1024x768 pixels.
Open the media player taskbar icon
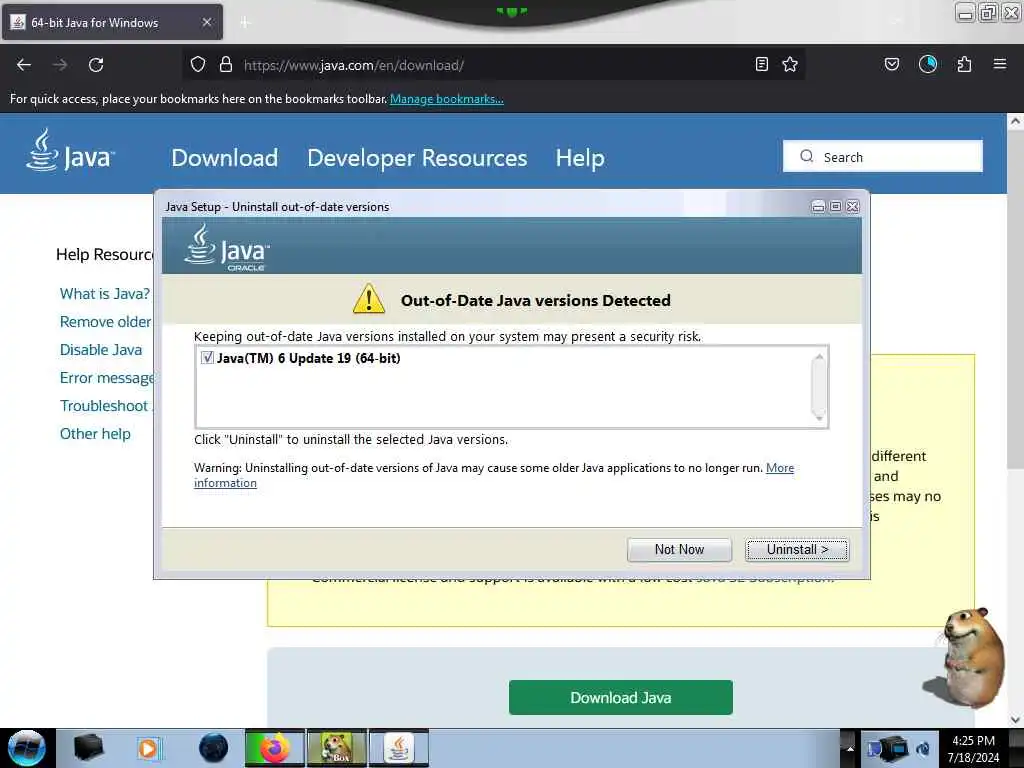click(149, 748)
